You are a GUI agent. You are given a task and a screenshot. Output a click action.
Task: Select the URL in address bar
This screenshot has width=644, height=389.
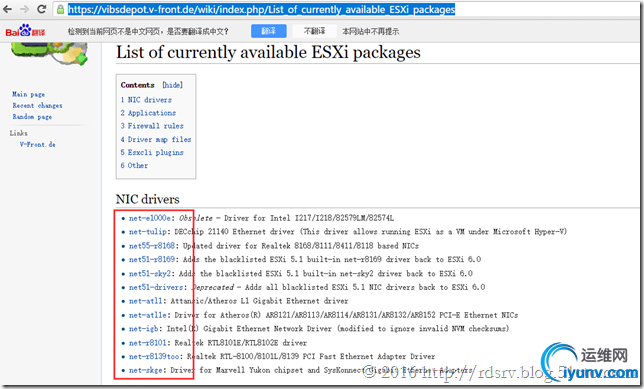click(261, 9)
